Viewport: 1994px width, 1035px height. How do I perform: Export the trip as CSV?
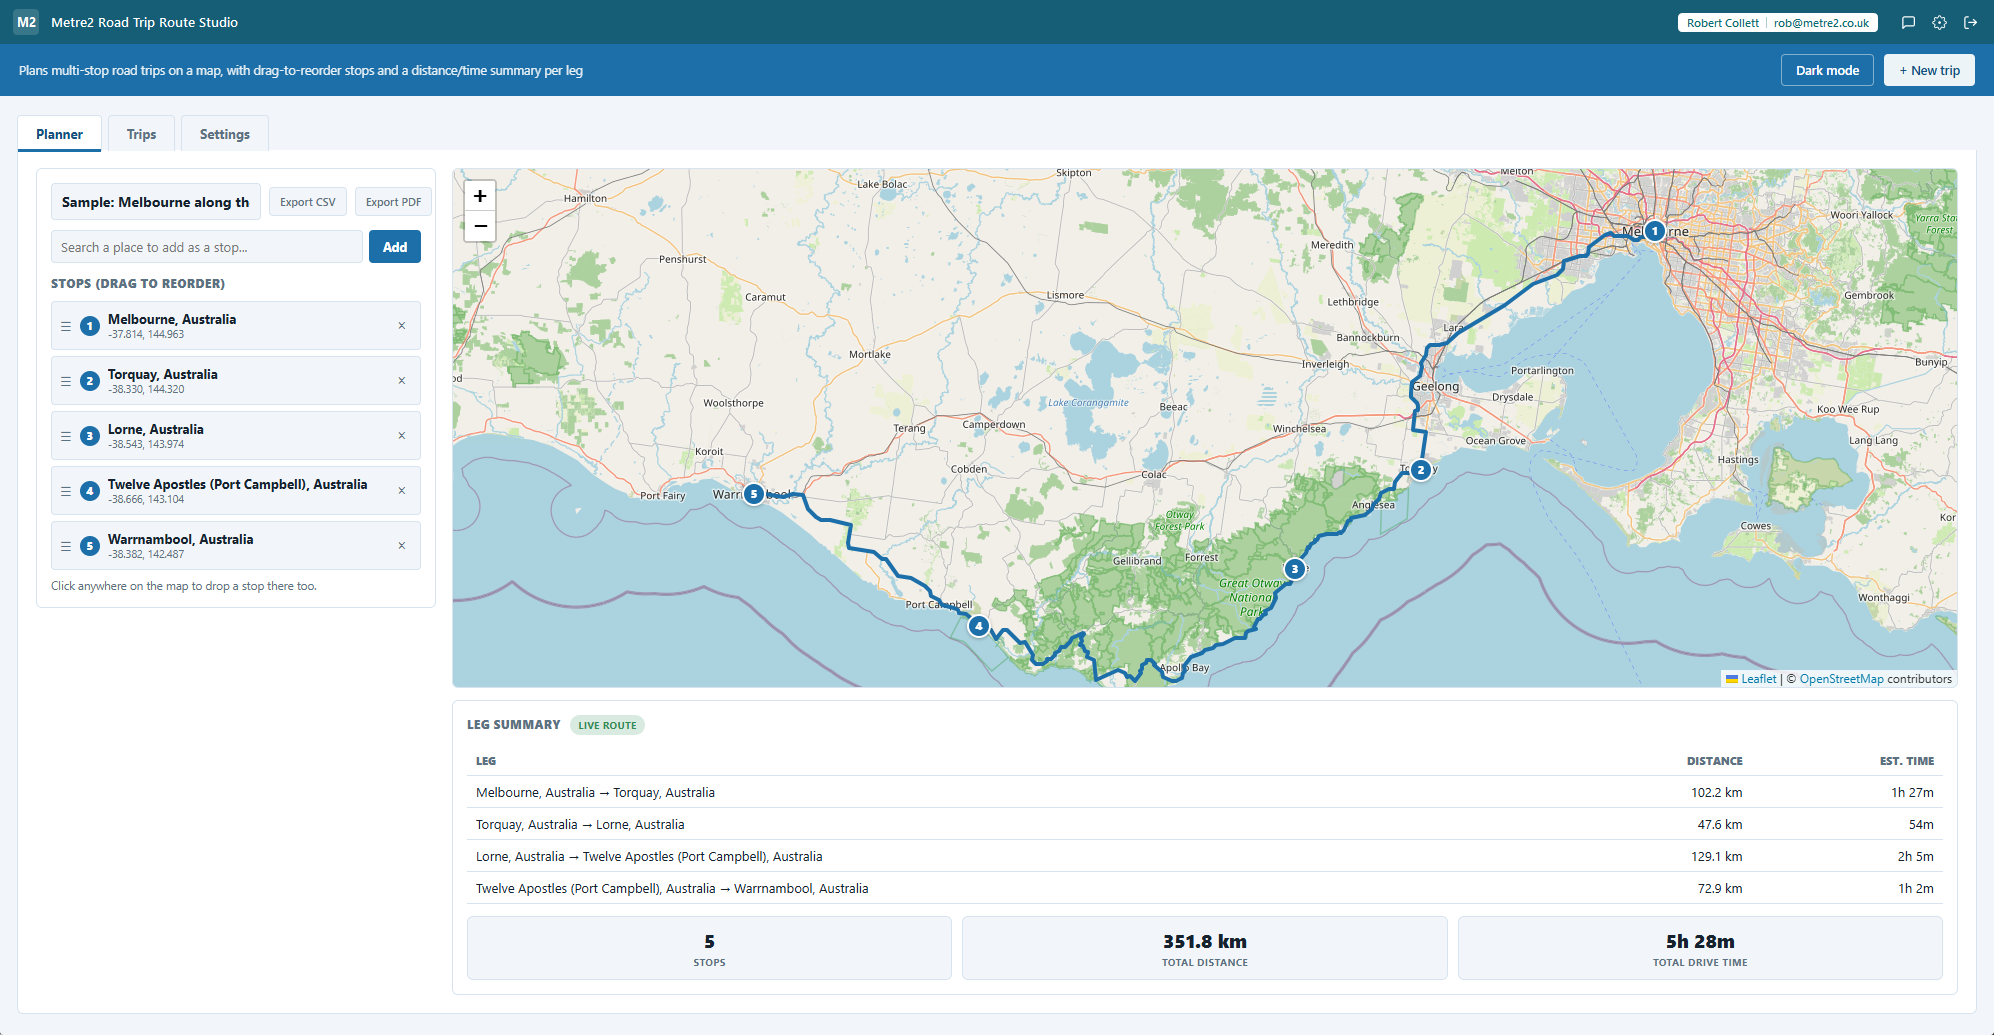pos(308,202)
